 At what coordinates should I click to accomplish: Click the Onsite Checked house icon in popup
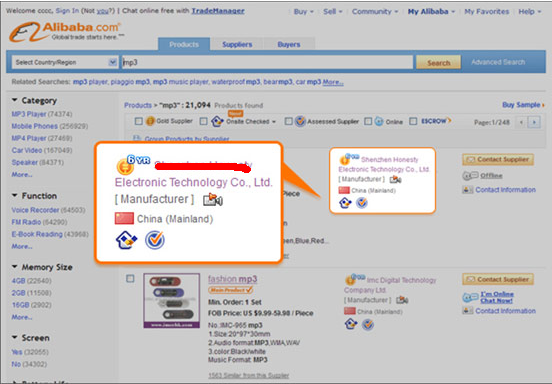(126, 240)
